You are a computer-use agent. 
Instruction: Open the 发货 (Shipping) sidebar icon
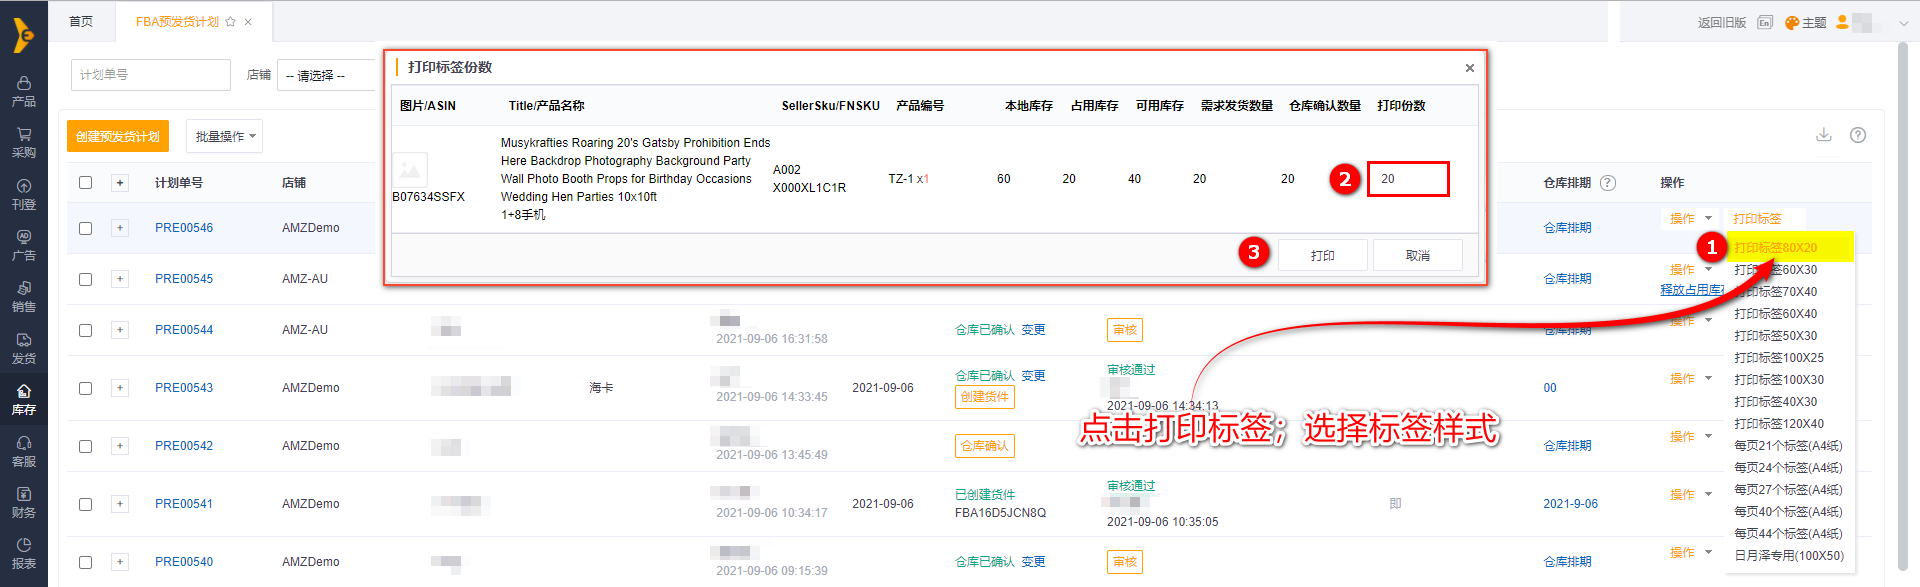(24, 348)
